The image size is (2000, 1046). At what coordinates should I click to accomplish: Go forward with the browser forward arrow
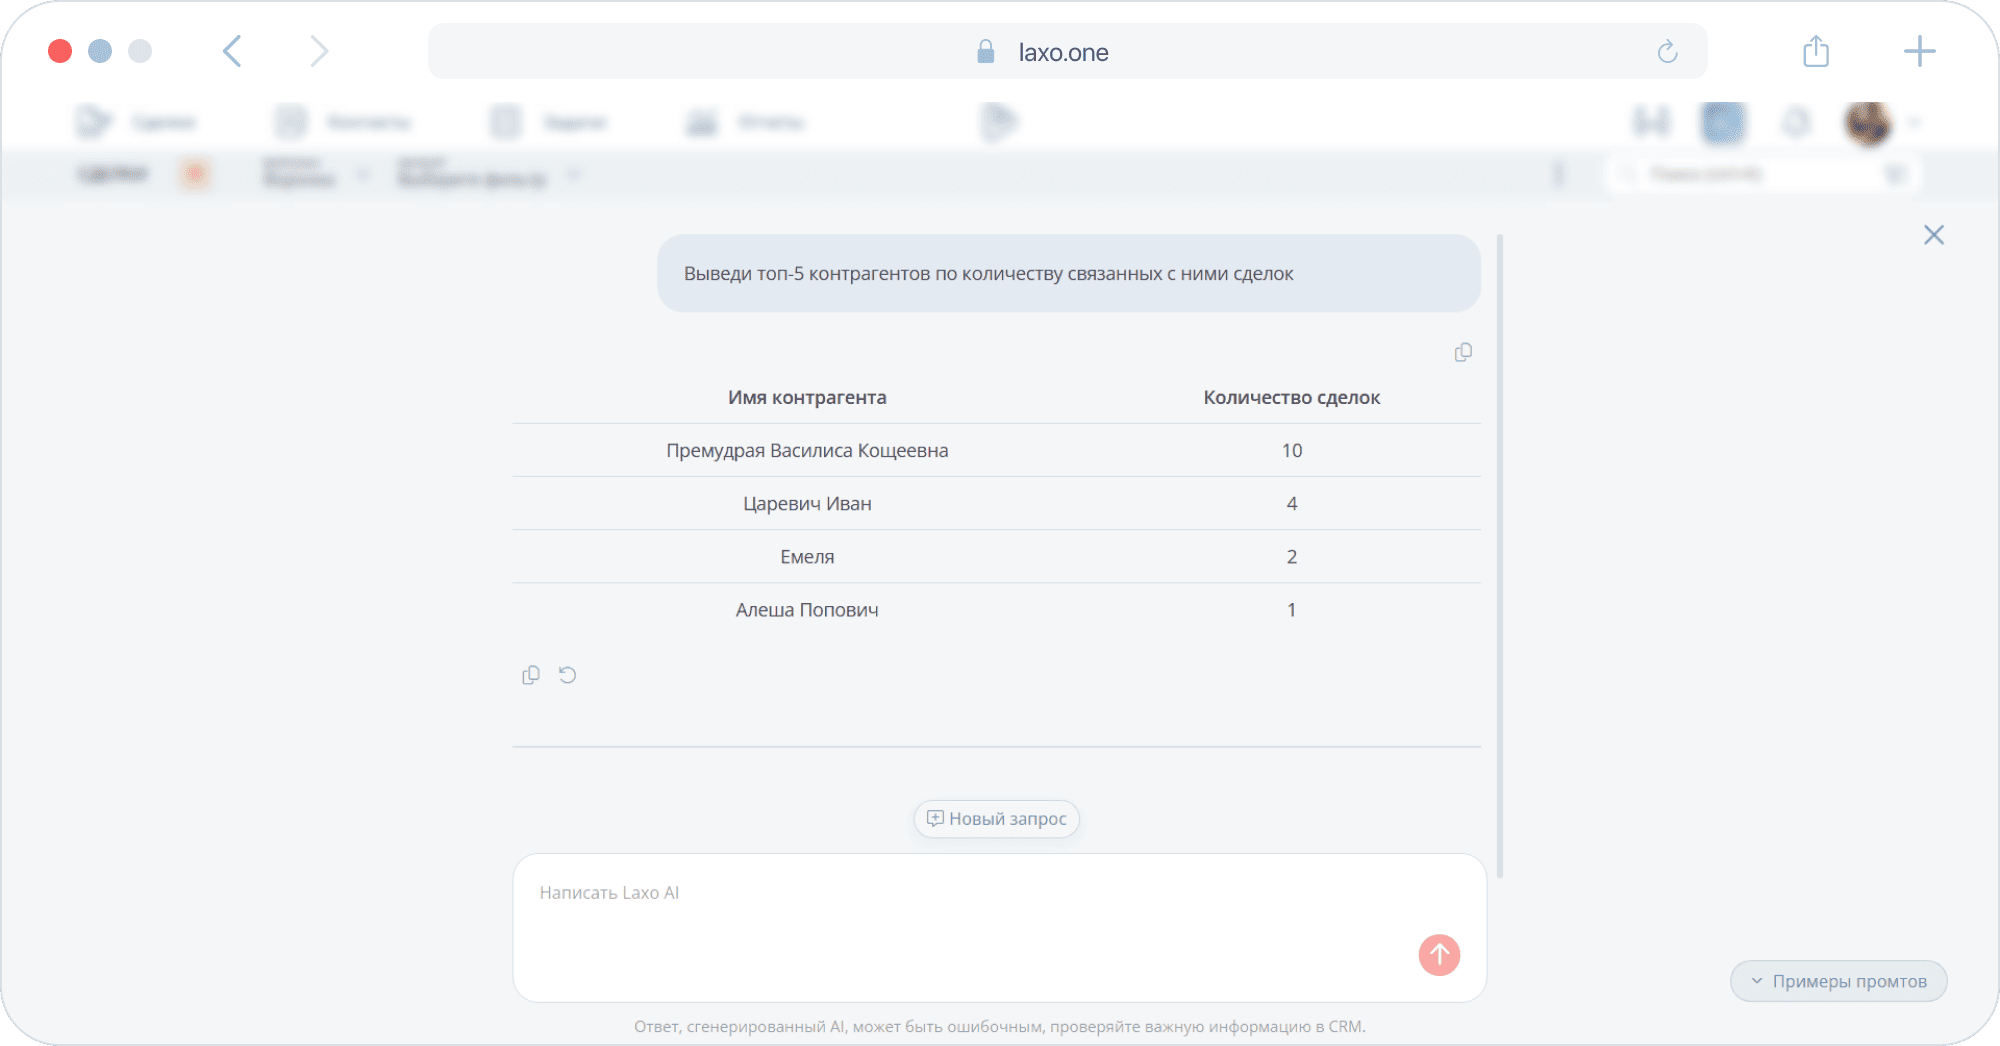click(x=319, y=51)
